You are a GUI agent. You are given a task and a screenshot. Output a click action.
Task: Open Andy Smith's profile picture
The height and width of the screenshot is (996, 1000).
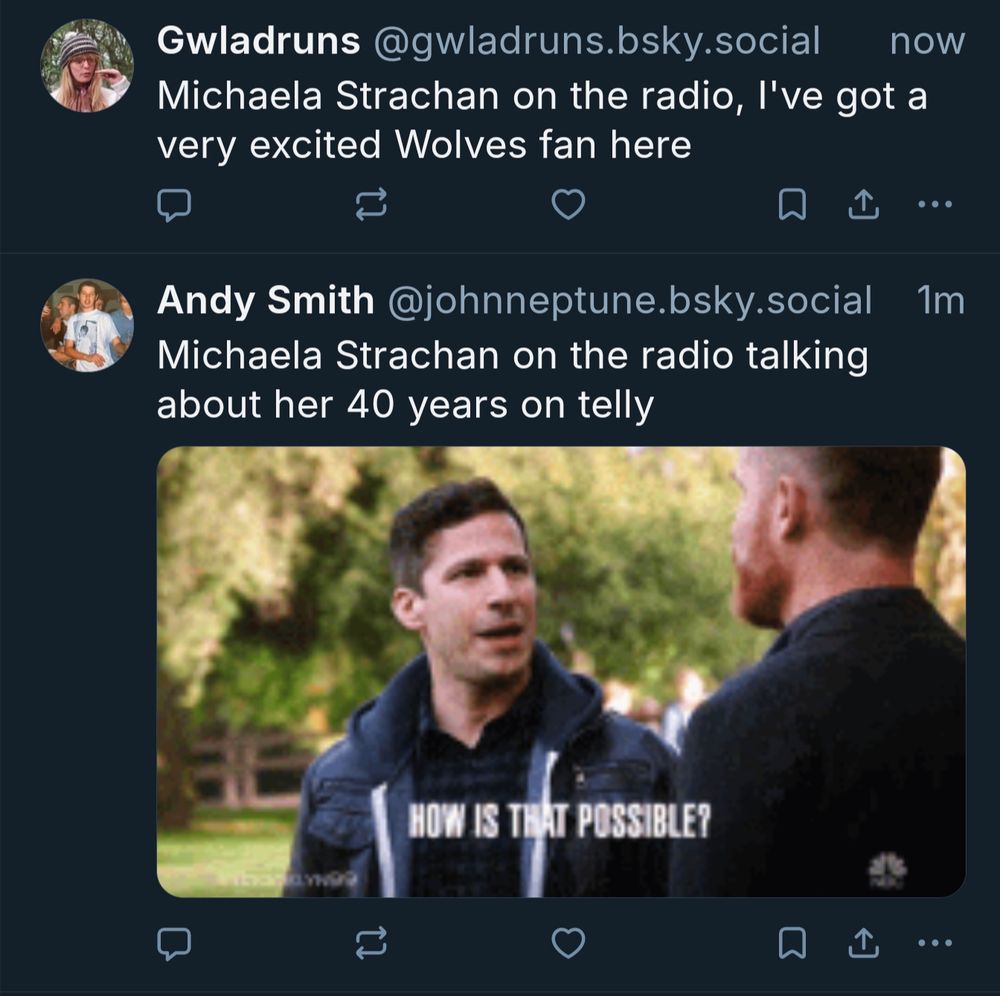click(x=87, y=325)
